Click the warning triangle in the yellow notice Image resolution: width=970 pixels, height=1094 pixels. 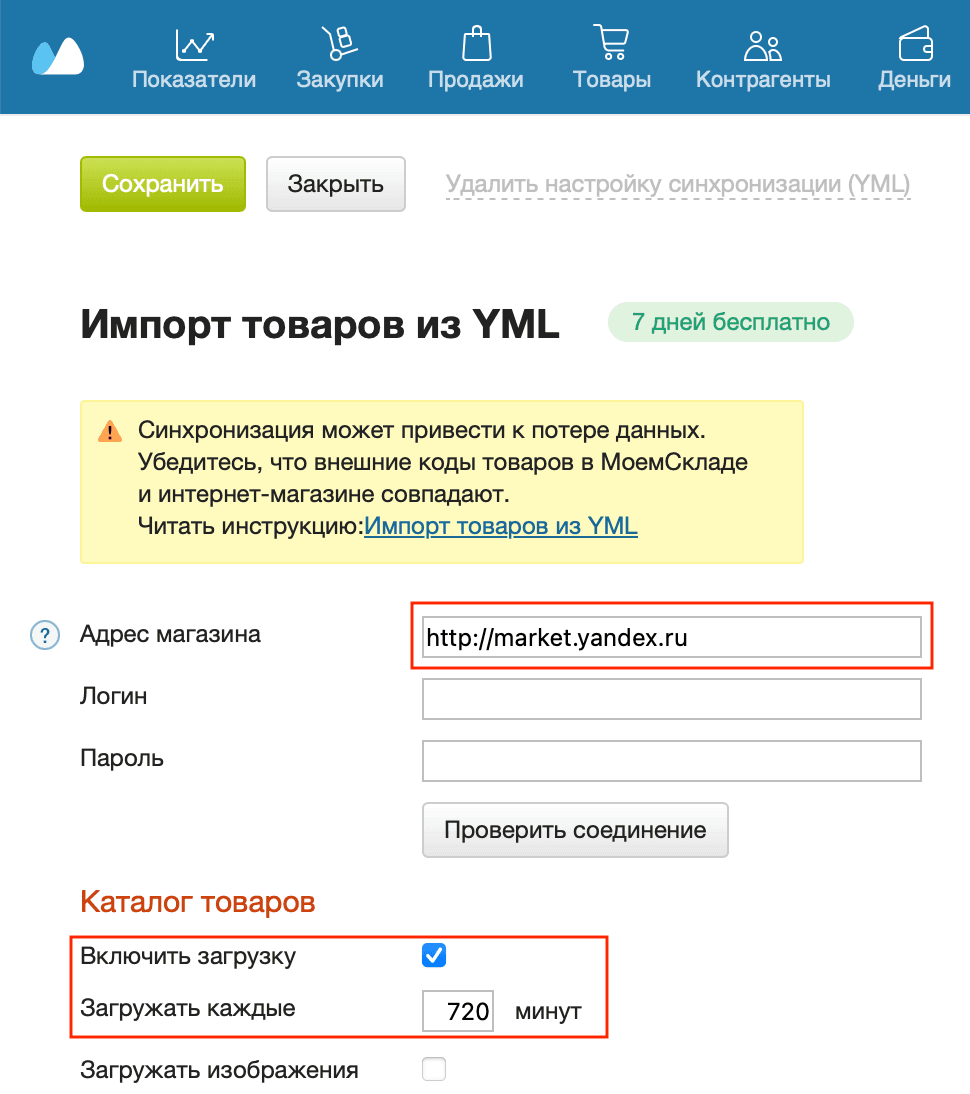pyautogui.click(x=108, y=434)
